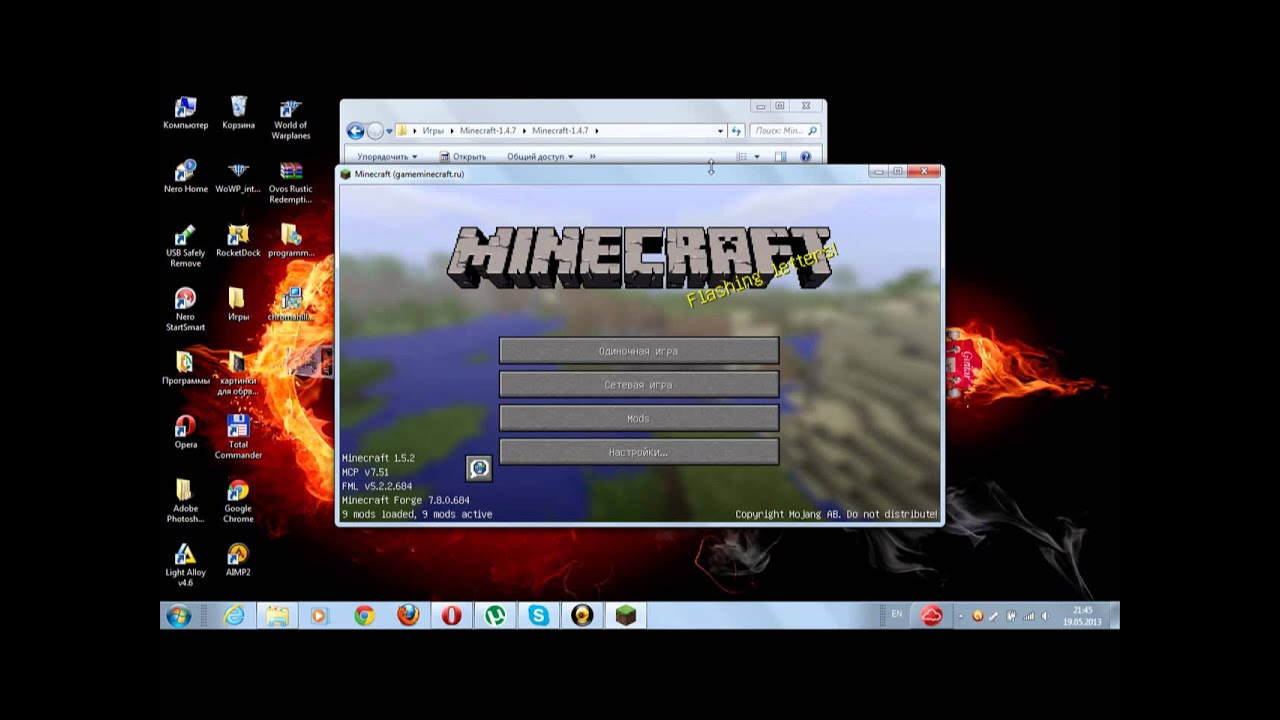Launch World of Warplanes desktop shortcut
The image size is (1280, 720).
pyautogui.click(x=291, y=118)
